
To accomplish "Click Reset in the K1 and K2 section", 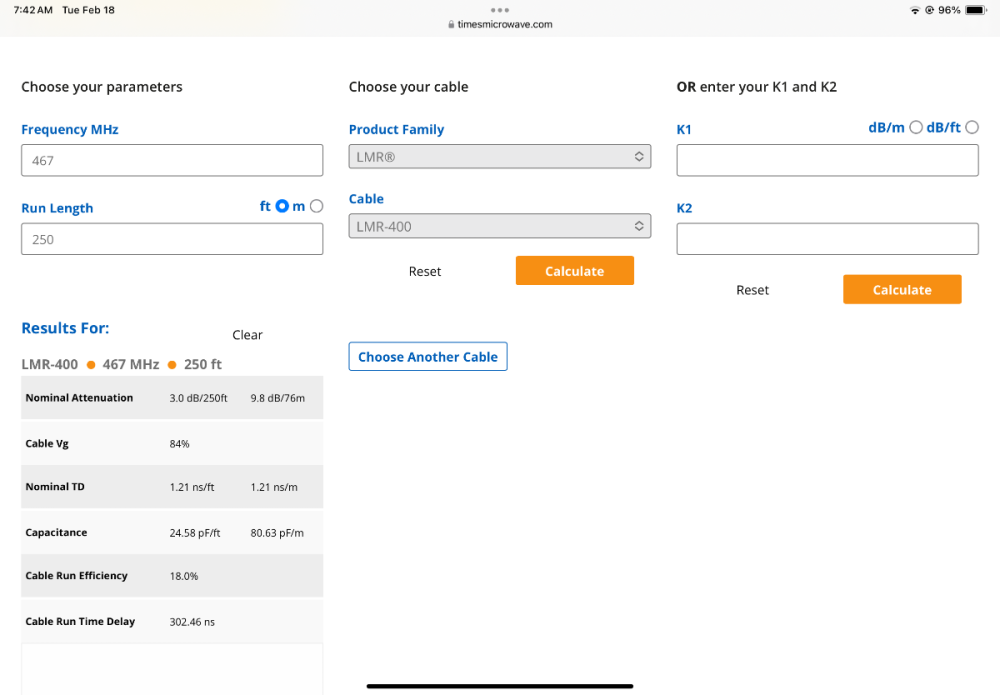I will [x=752, y=290].
